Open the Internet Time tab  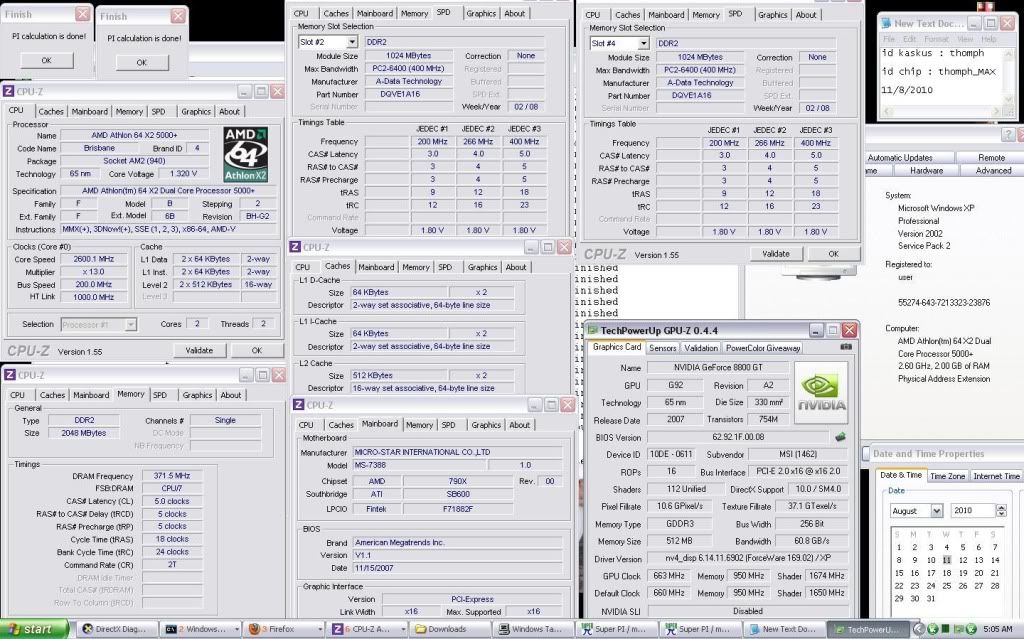click(x=996, y=476)
